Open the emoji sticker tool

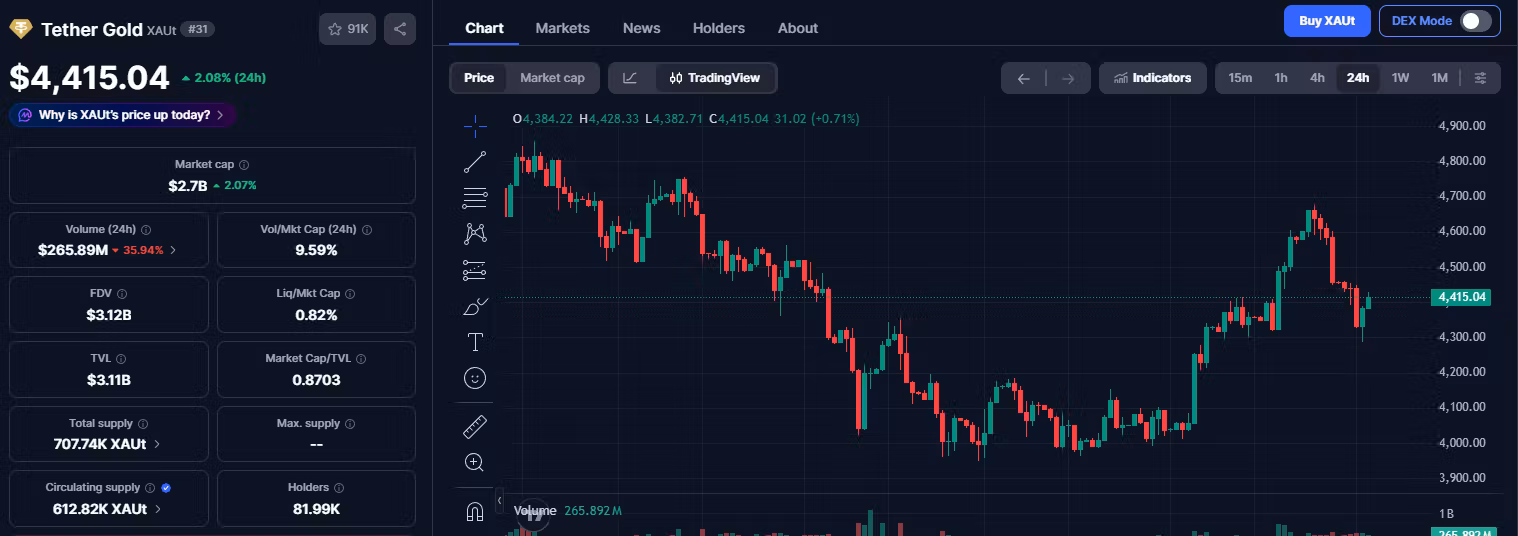pyautogui.click(x=475, y=378)
